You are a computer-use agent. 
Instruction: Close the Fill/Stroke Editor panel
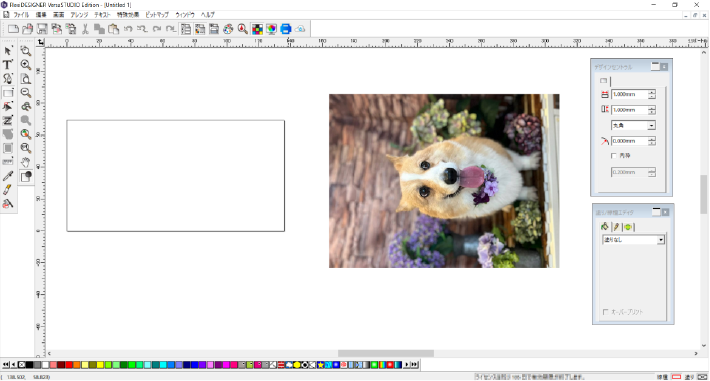(665, 212)
